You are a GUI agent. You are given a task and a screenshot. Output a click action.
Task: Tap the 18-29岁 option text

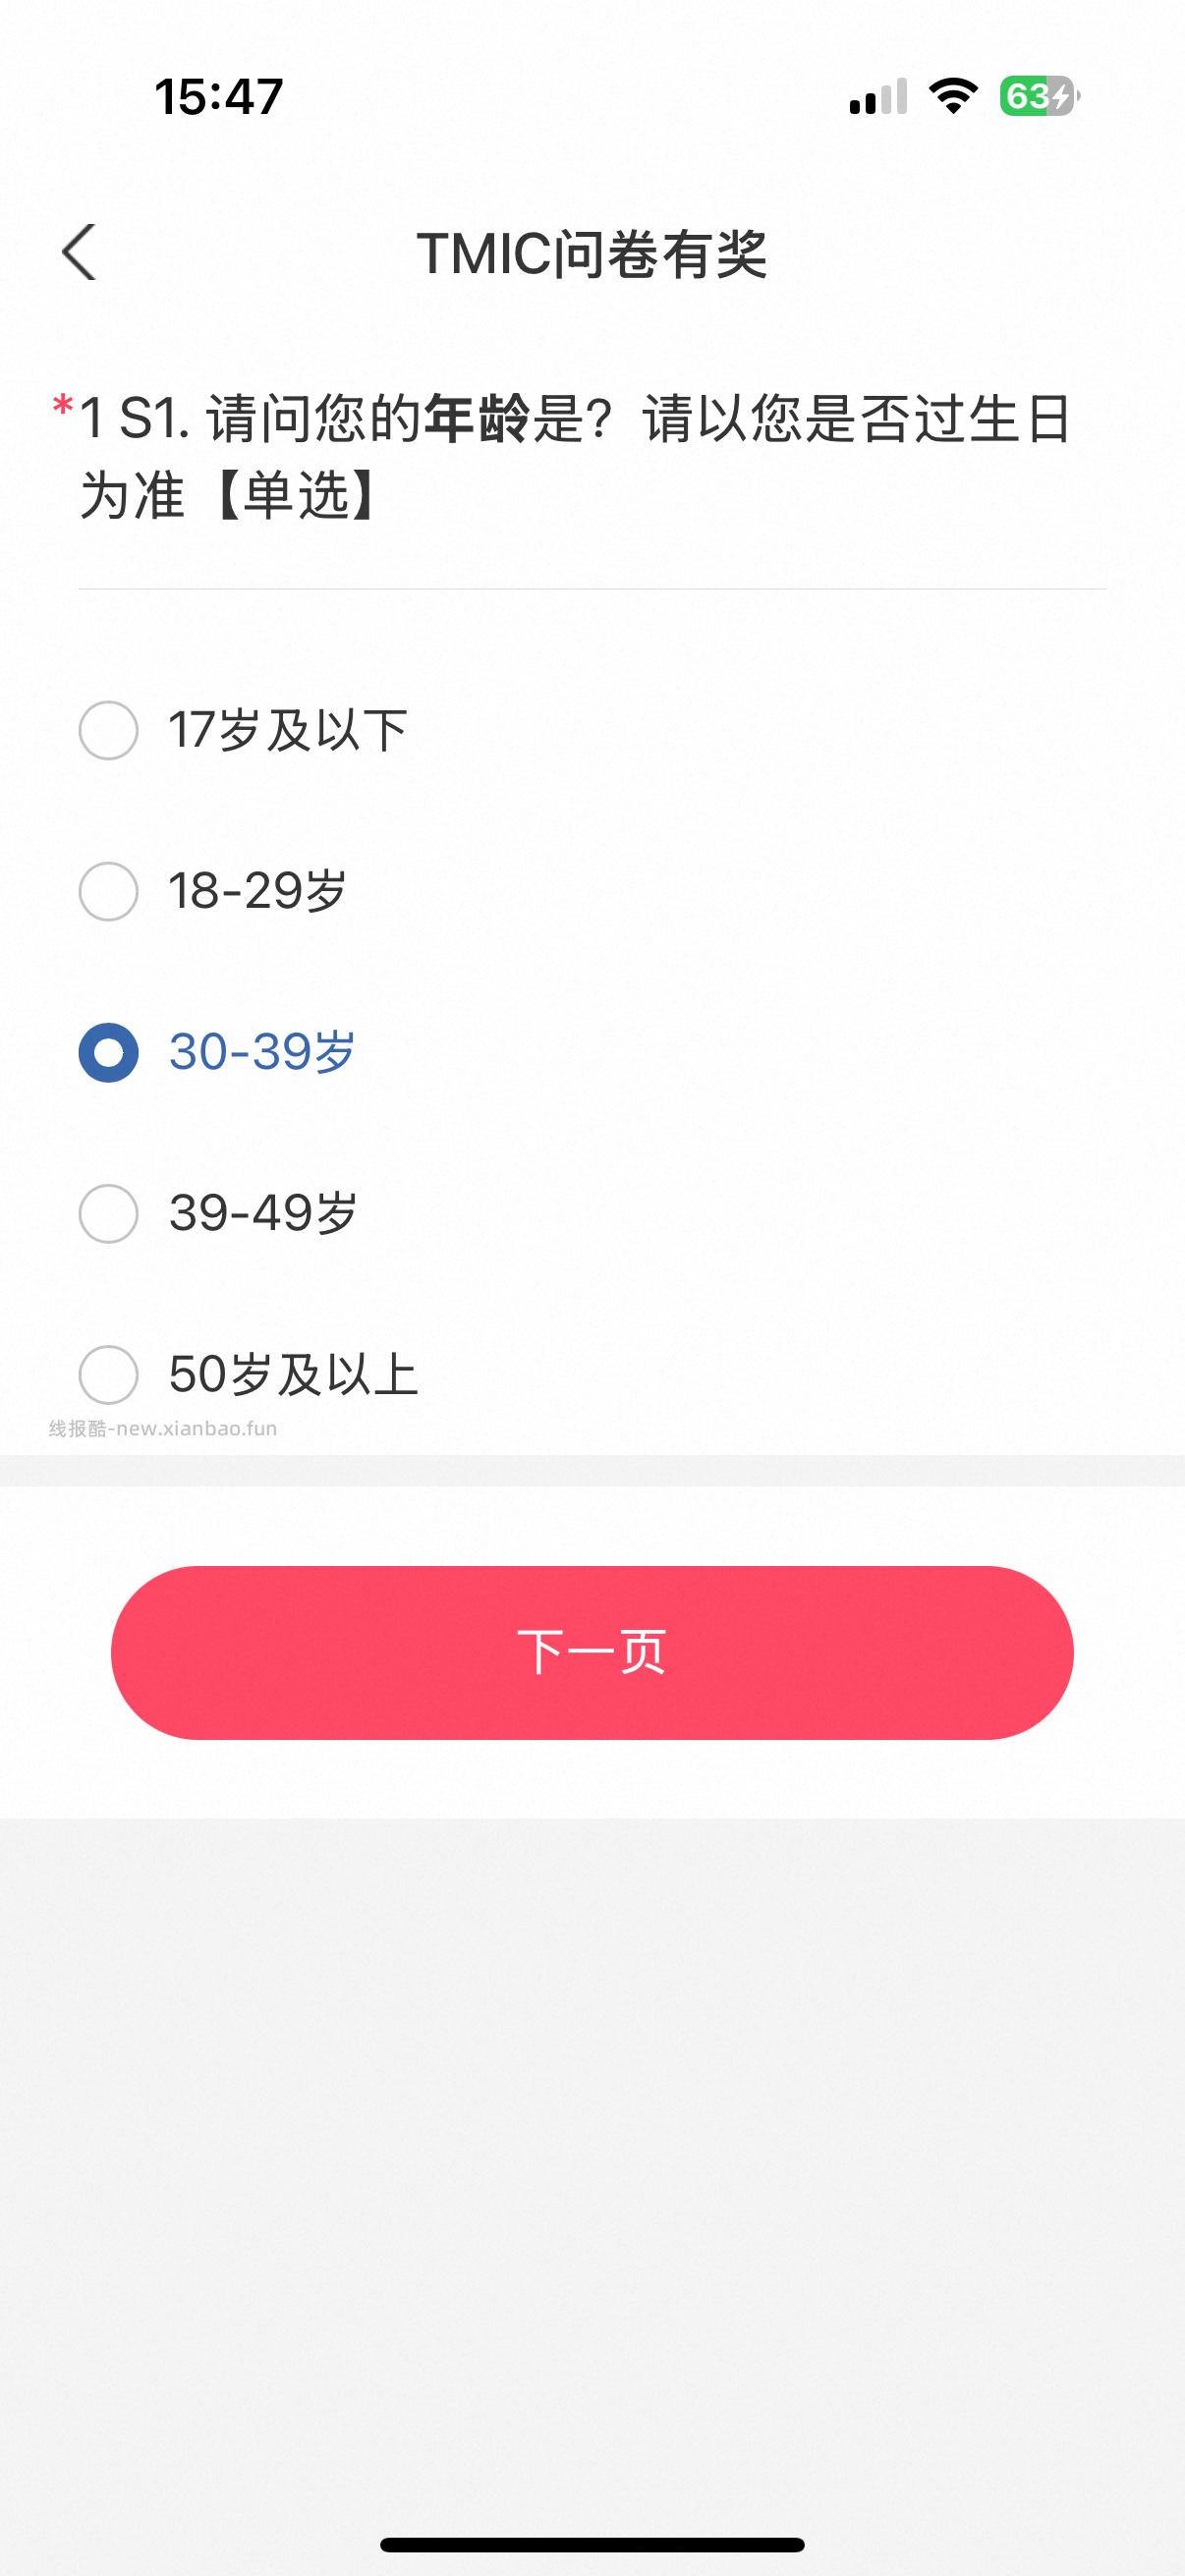[257, 891]
